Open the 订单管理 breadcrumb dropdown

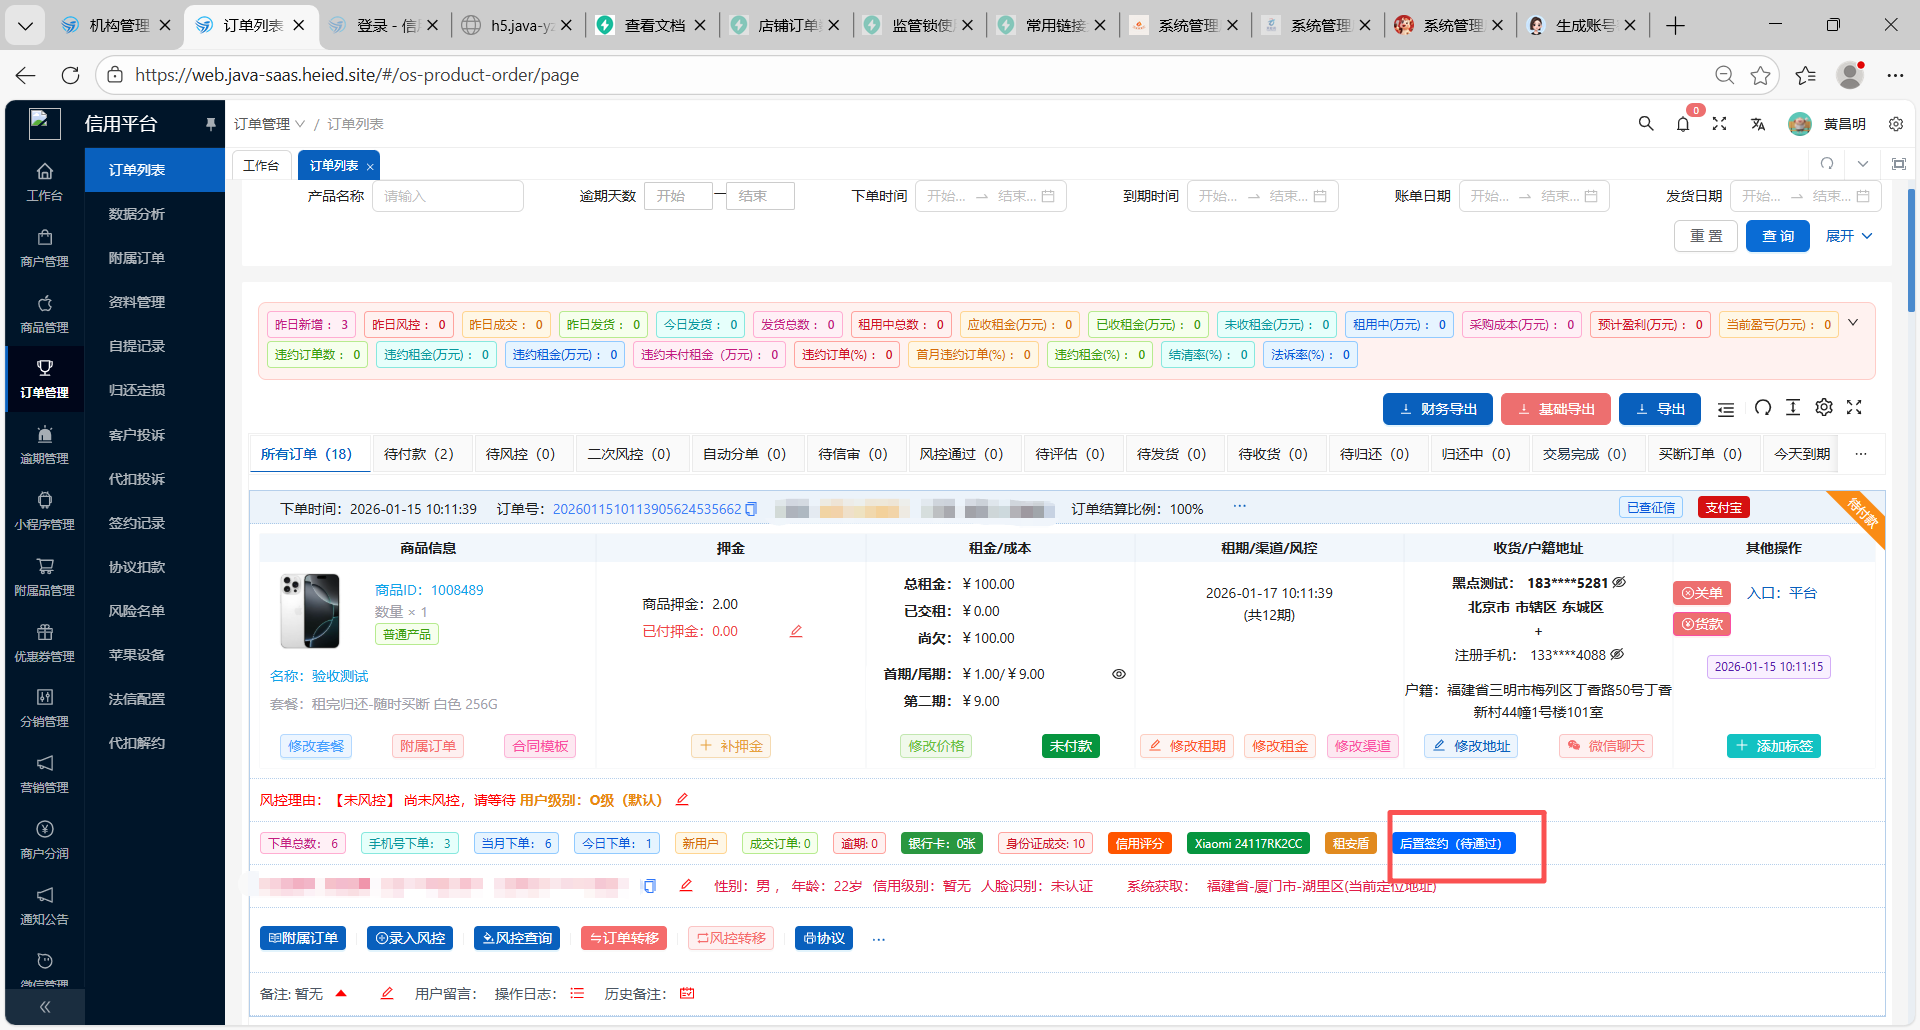pos(269,124)
